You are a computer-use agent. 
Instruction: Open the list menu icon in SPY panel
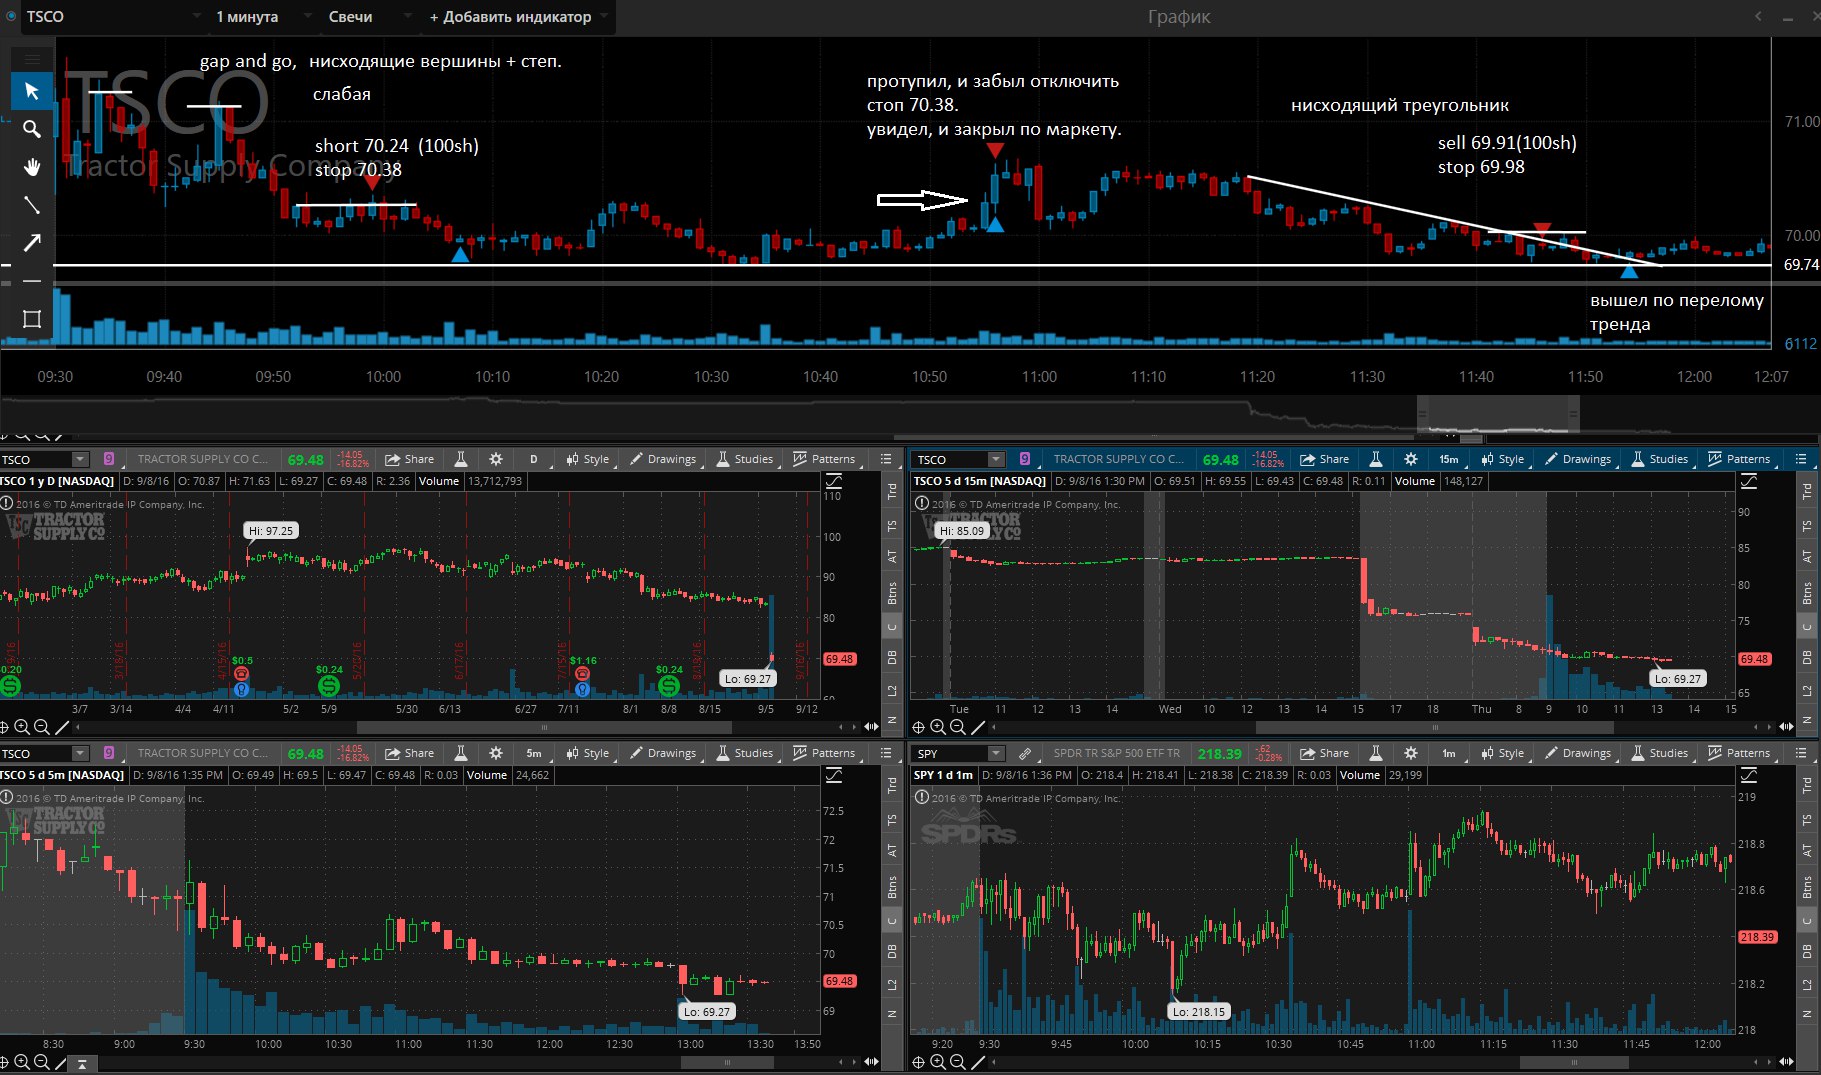click(1801, 753)
